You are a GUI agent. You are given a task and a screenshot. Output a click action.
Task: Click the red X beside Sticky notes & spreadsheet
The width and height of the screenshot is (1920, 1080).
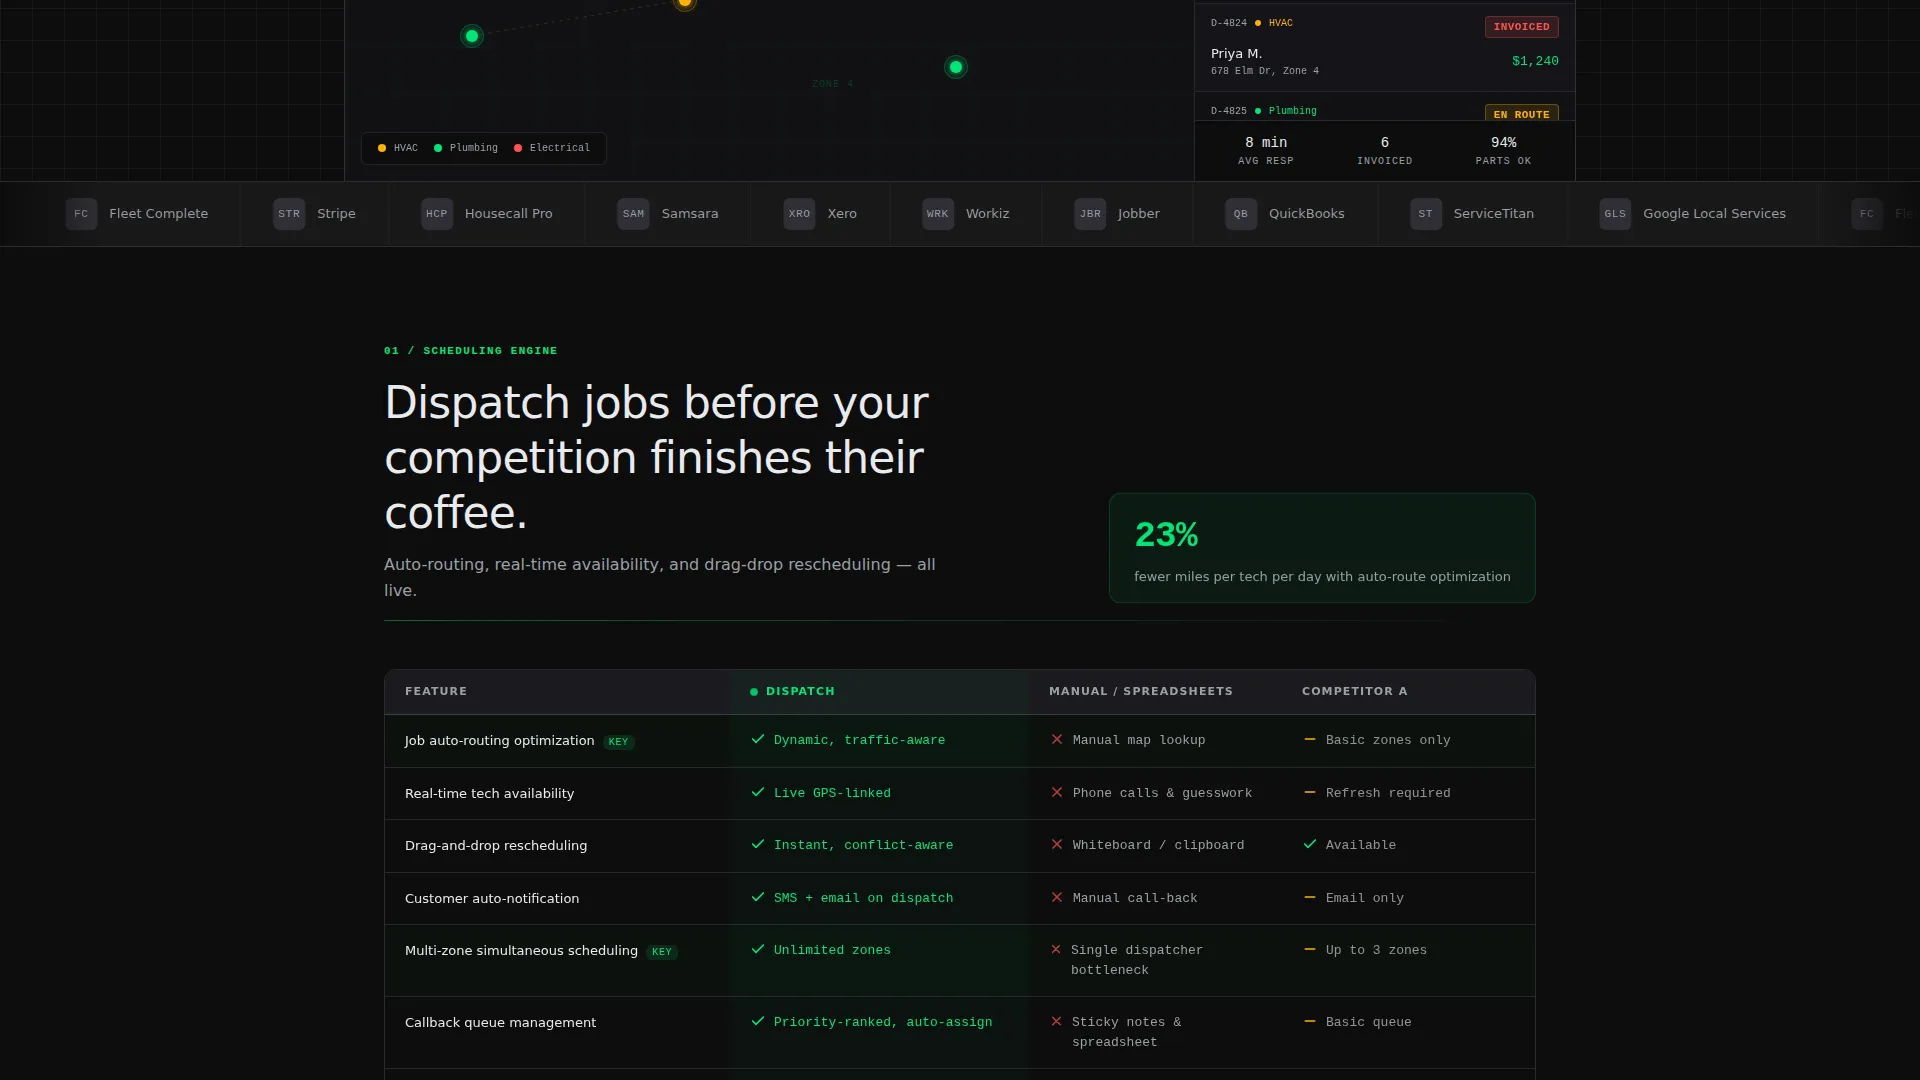tap(1056, 1021)
